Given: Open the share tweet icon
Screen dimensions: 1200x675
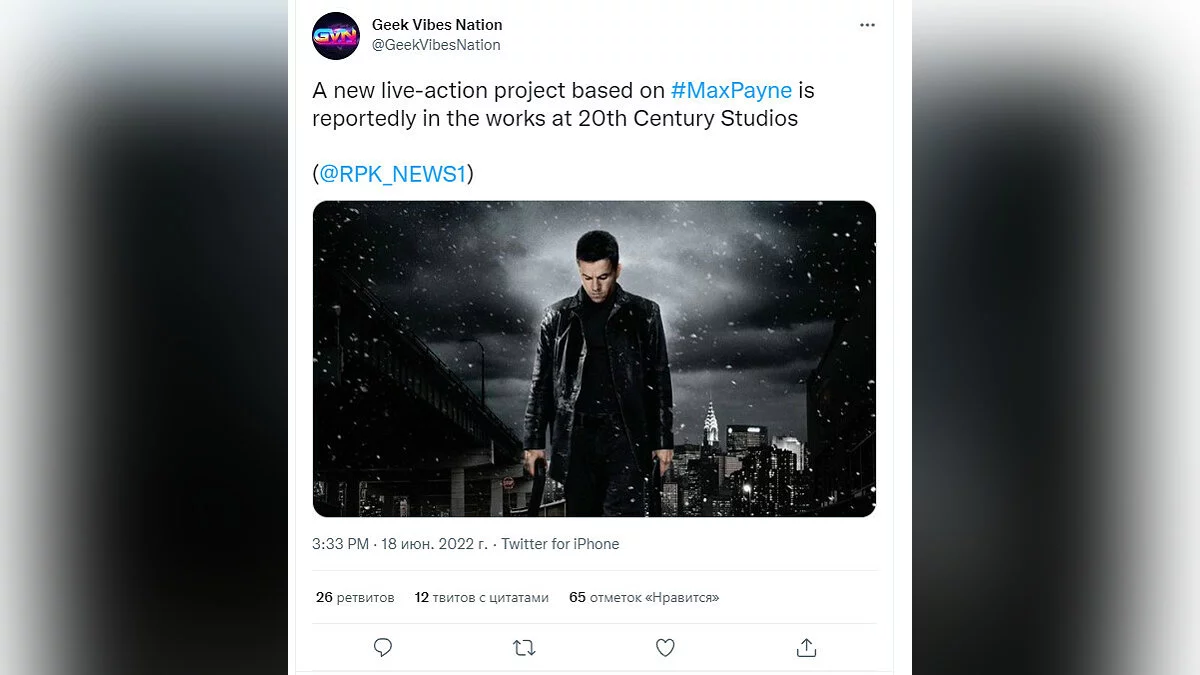Looking at the screenshot, I should [x=806, y=648].
